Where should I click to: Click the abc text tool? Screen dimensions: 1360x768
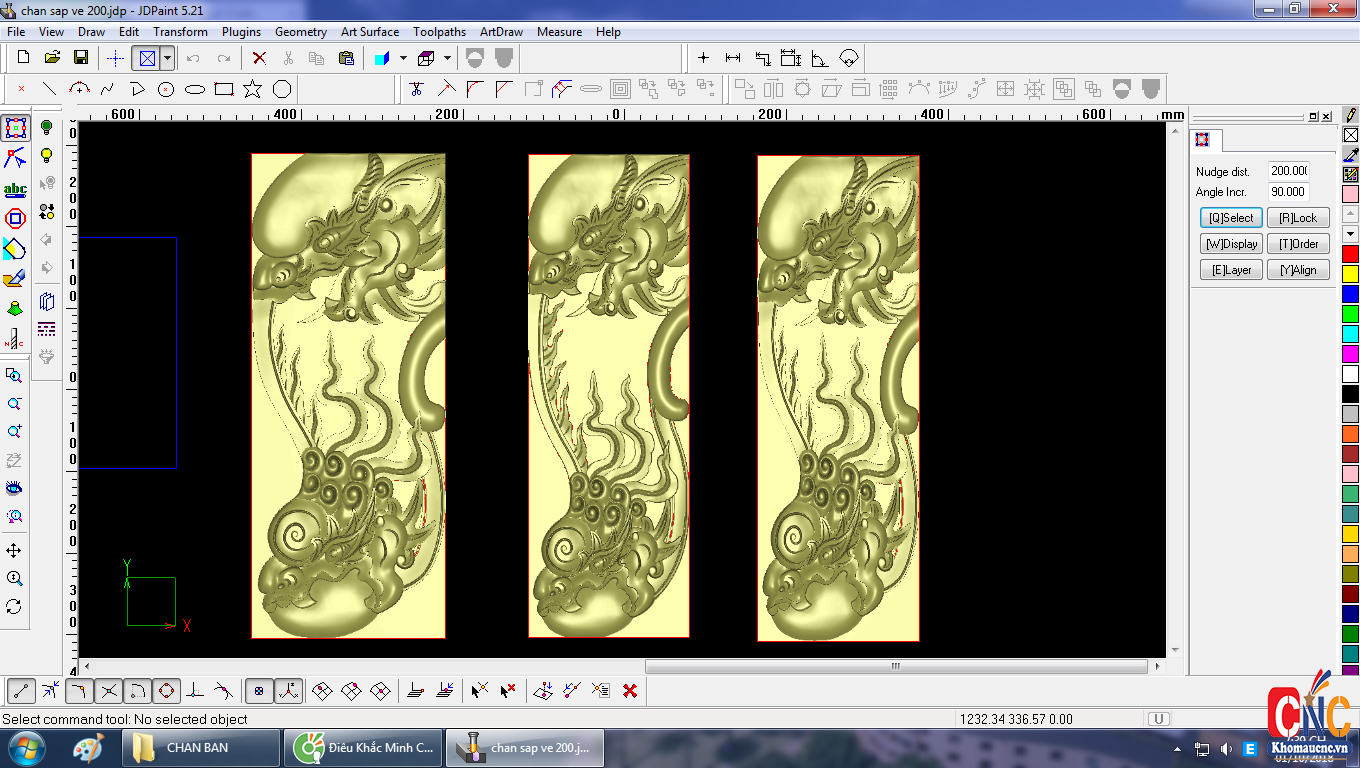pyautogui.click(x=15, y=189)
